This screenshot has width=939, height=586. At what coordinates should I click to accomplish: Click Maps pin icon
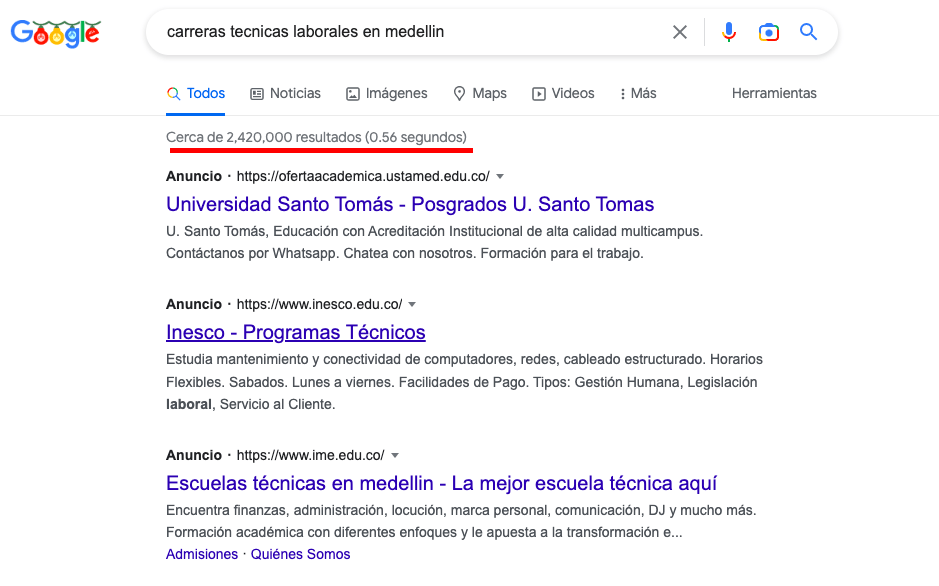459,94
